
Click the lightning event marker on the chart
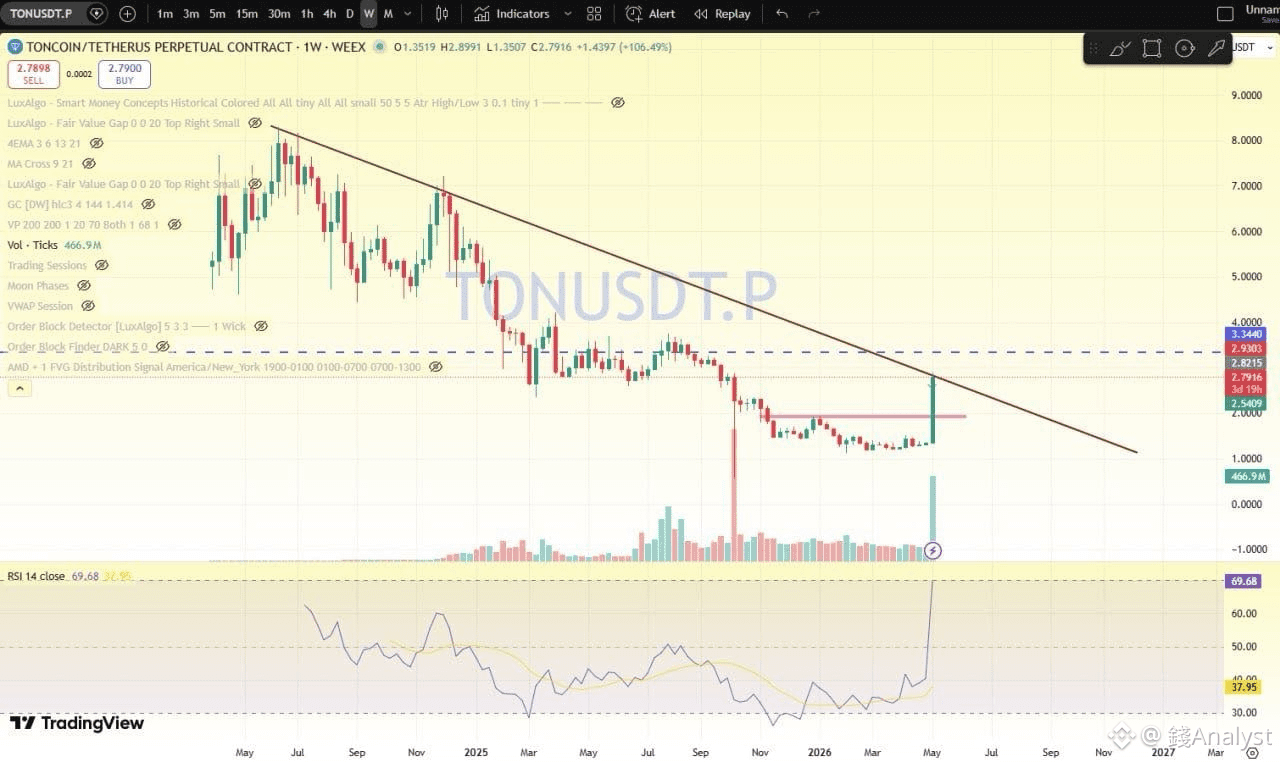coord(933,550)
